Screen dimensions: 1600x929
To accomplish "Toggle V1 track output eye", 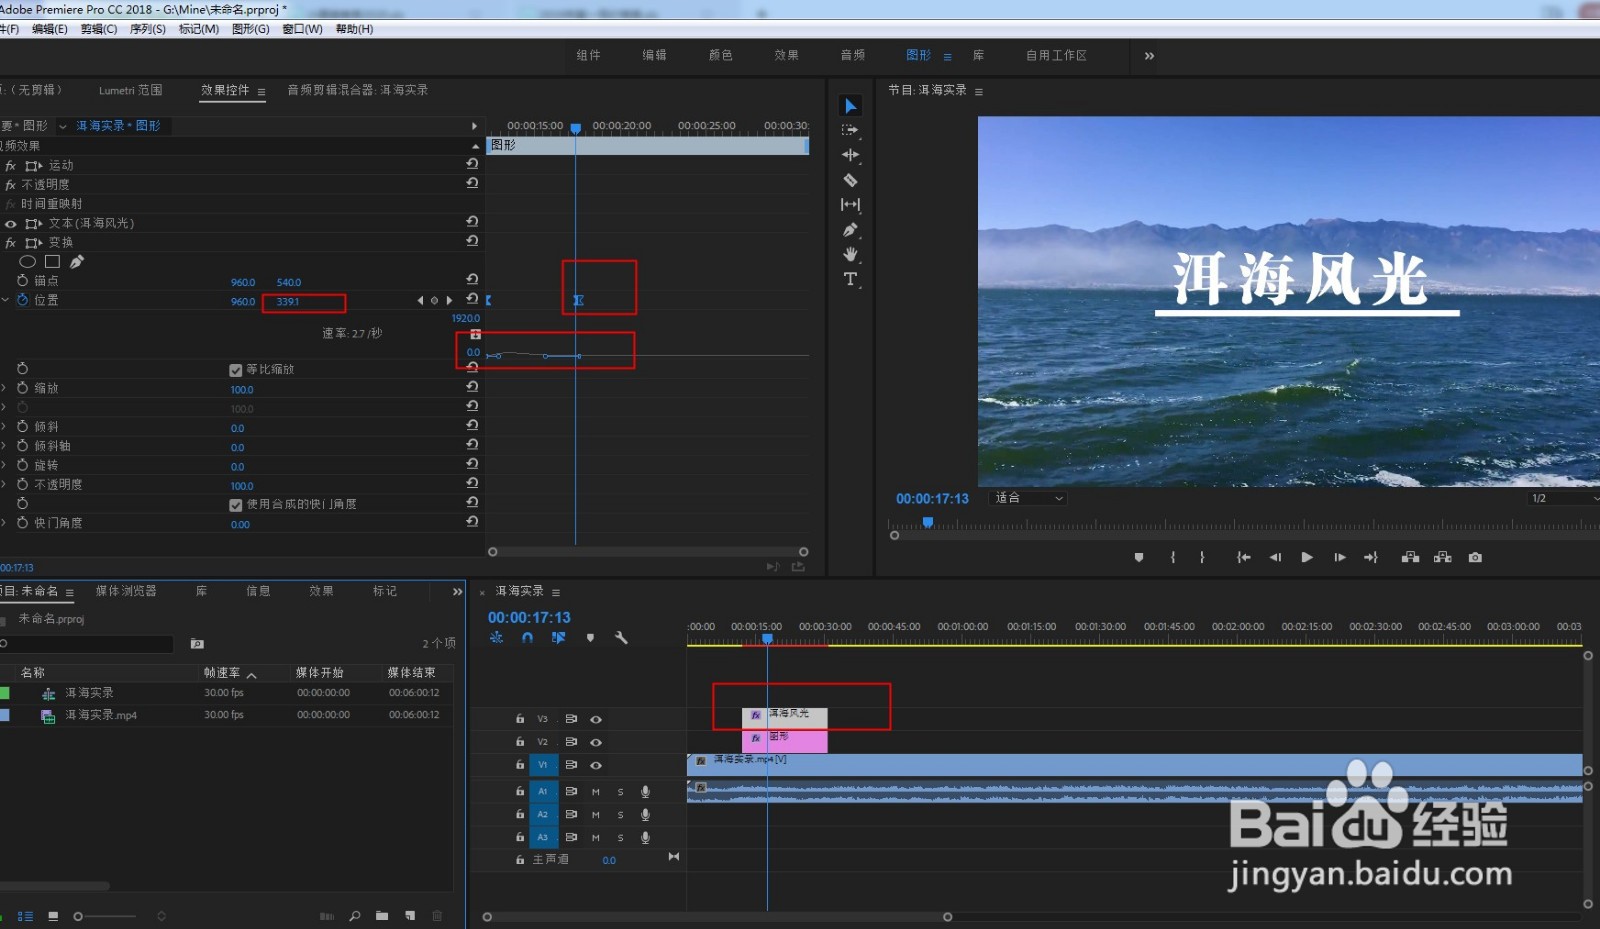I will click(x=596, y=765).
